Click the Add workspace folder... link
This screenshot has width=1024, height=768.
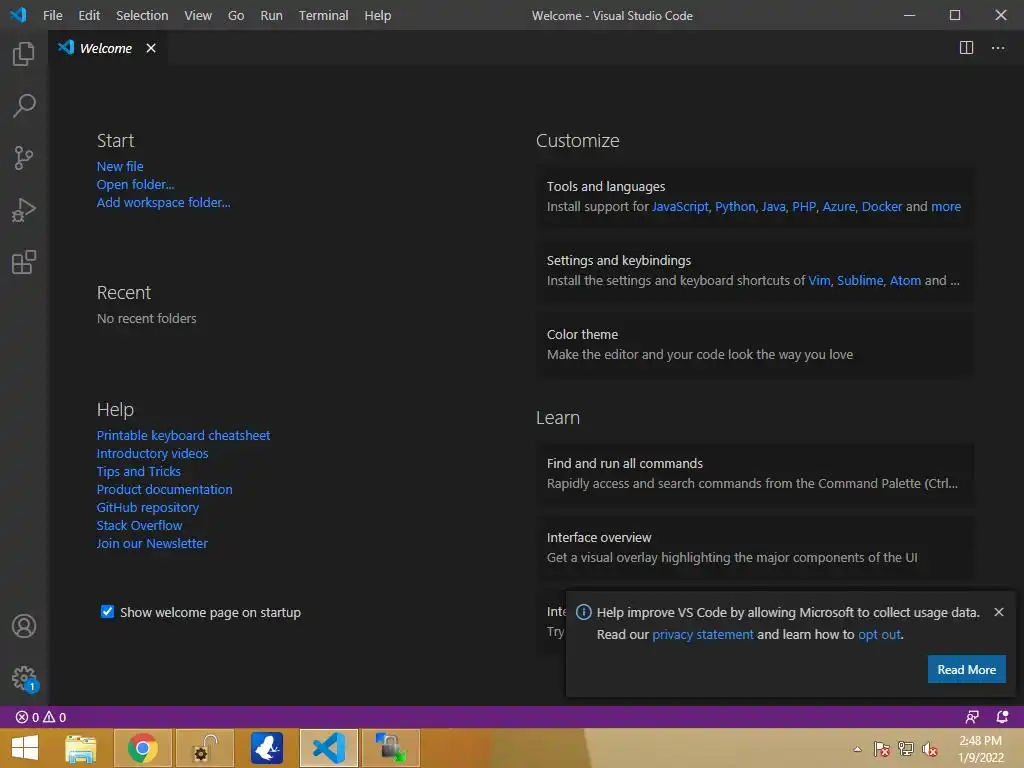pos(163,202)
